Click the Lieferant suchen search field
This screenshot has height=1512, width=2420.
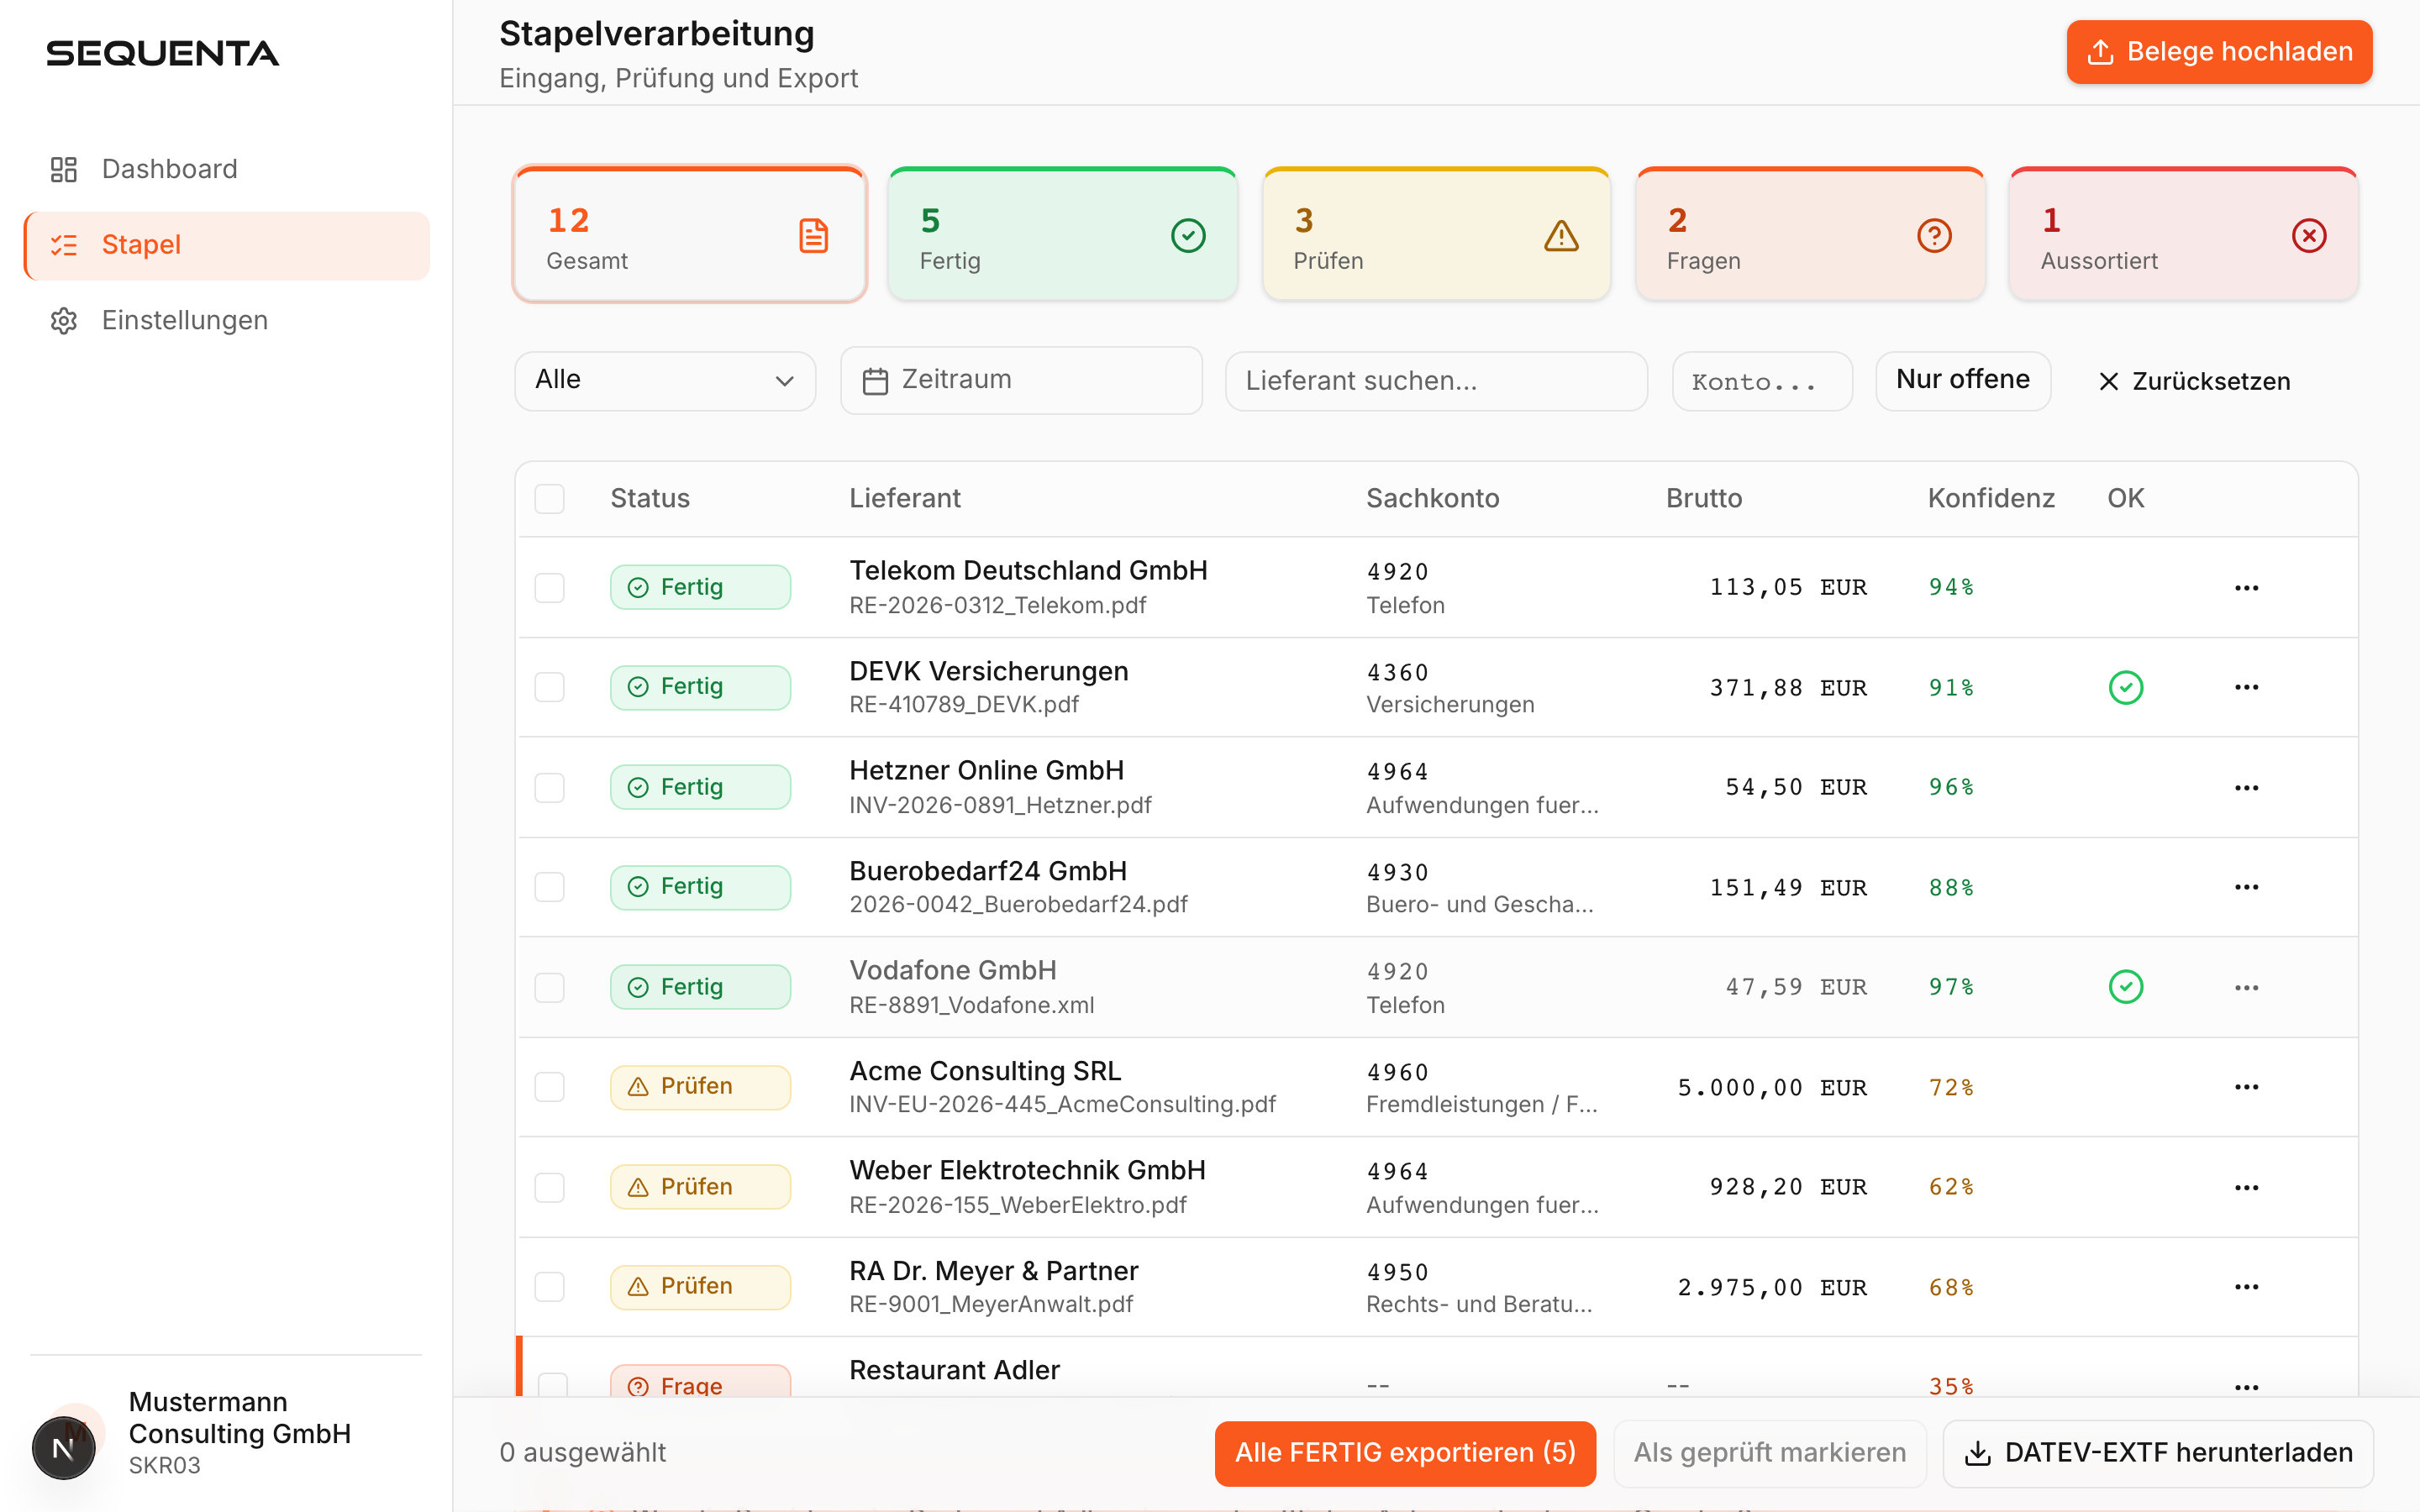click(1435, 380)
